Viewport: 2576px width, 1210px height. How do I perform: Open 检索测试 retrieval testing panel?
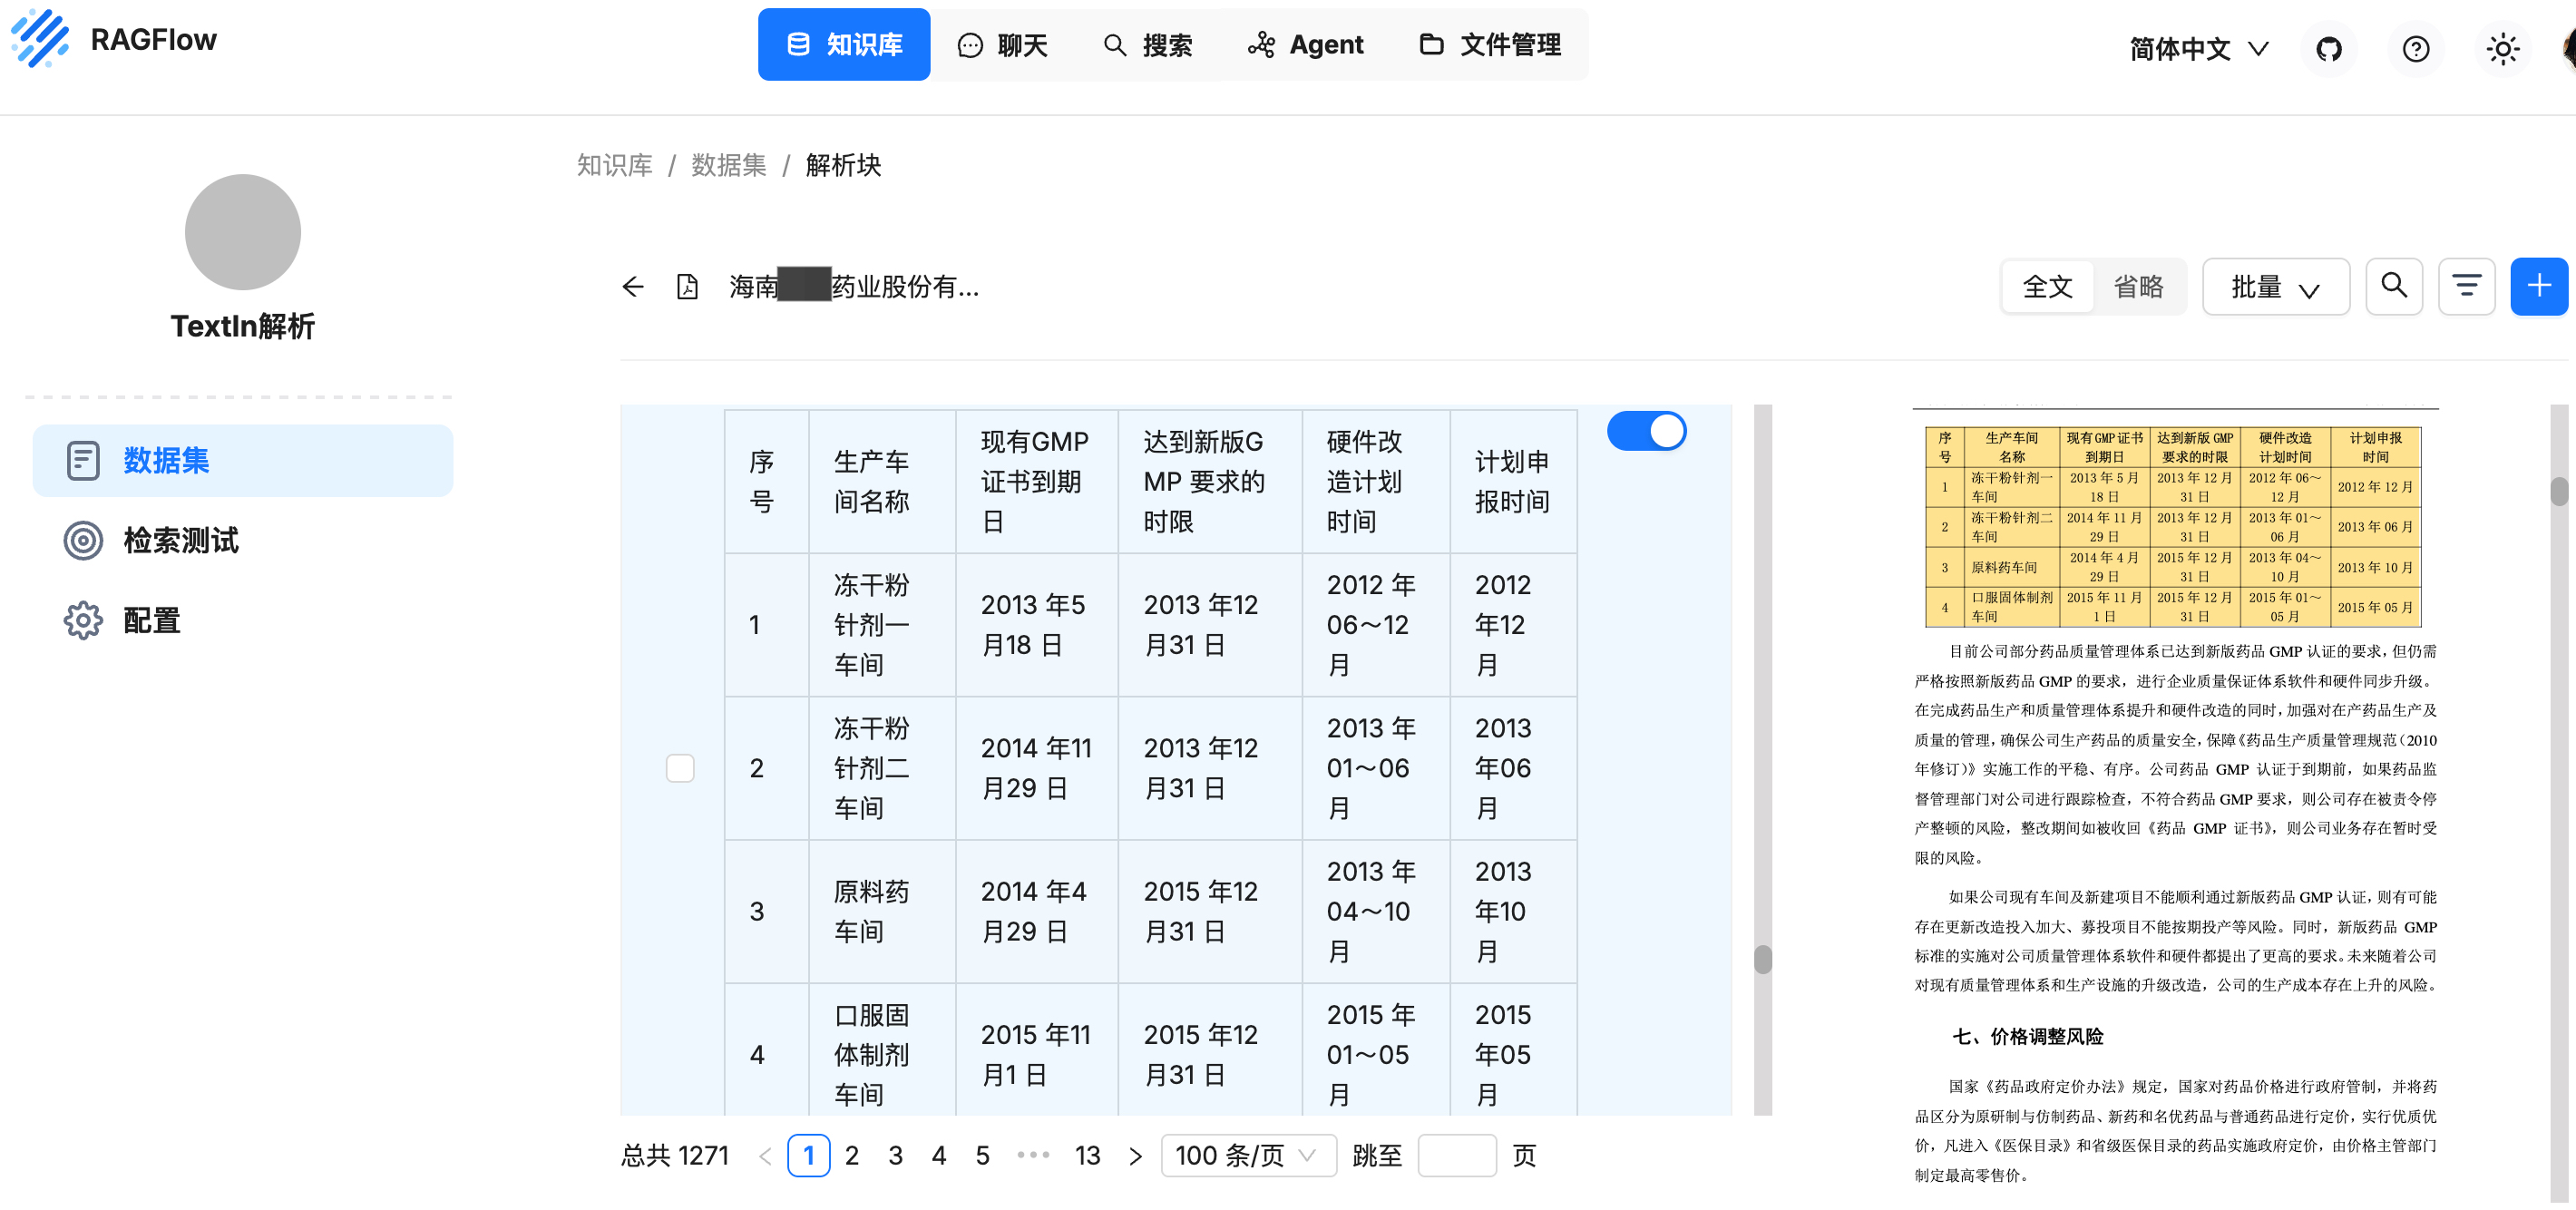(x=180, y=540)
